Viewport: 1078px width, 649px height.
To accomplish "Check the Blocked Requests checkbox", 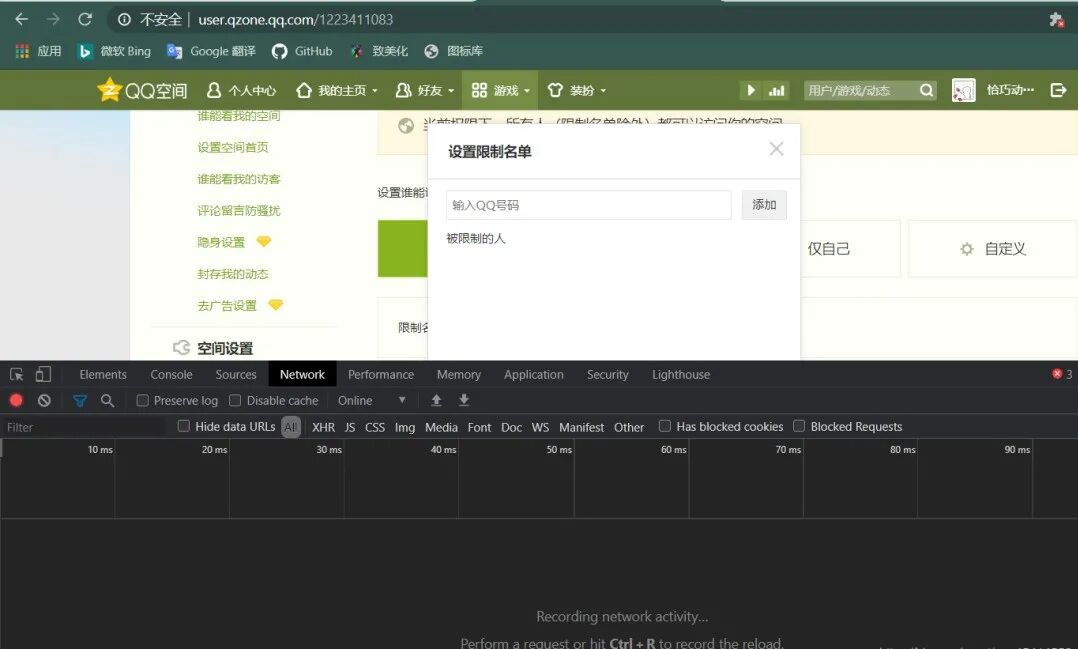I will pos(799,426).
